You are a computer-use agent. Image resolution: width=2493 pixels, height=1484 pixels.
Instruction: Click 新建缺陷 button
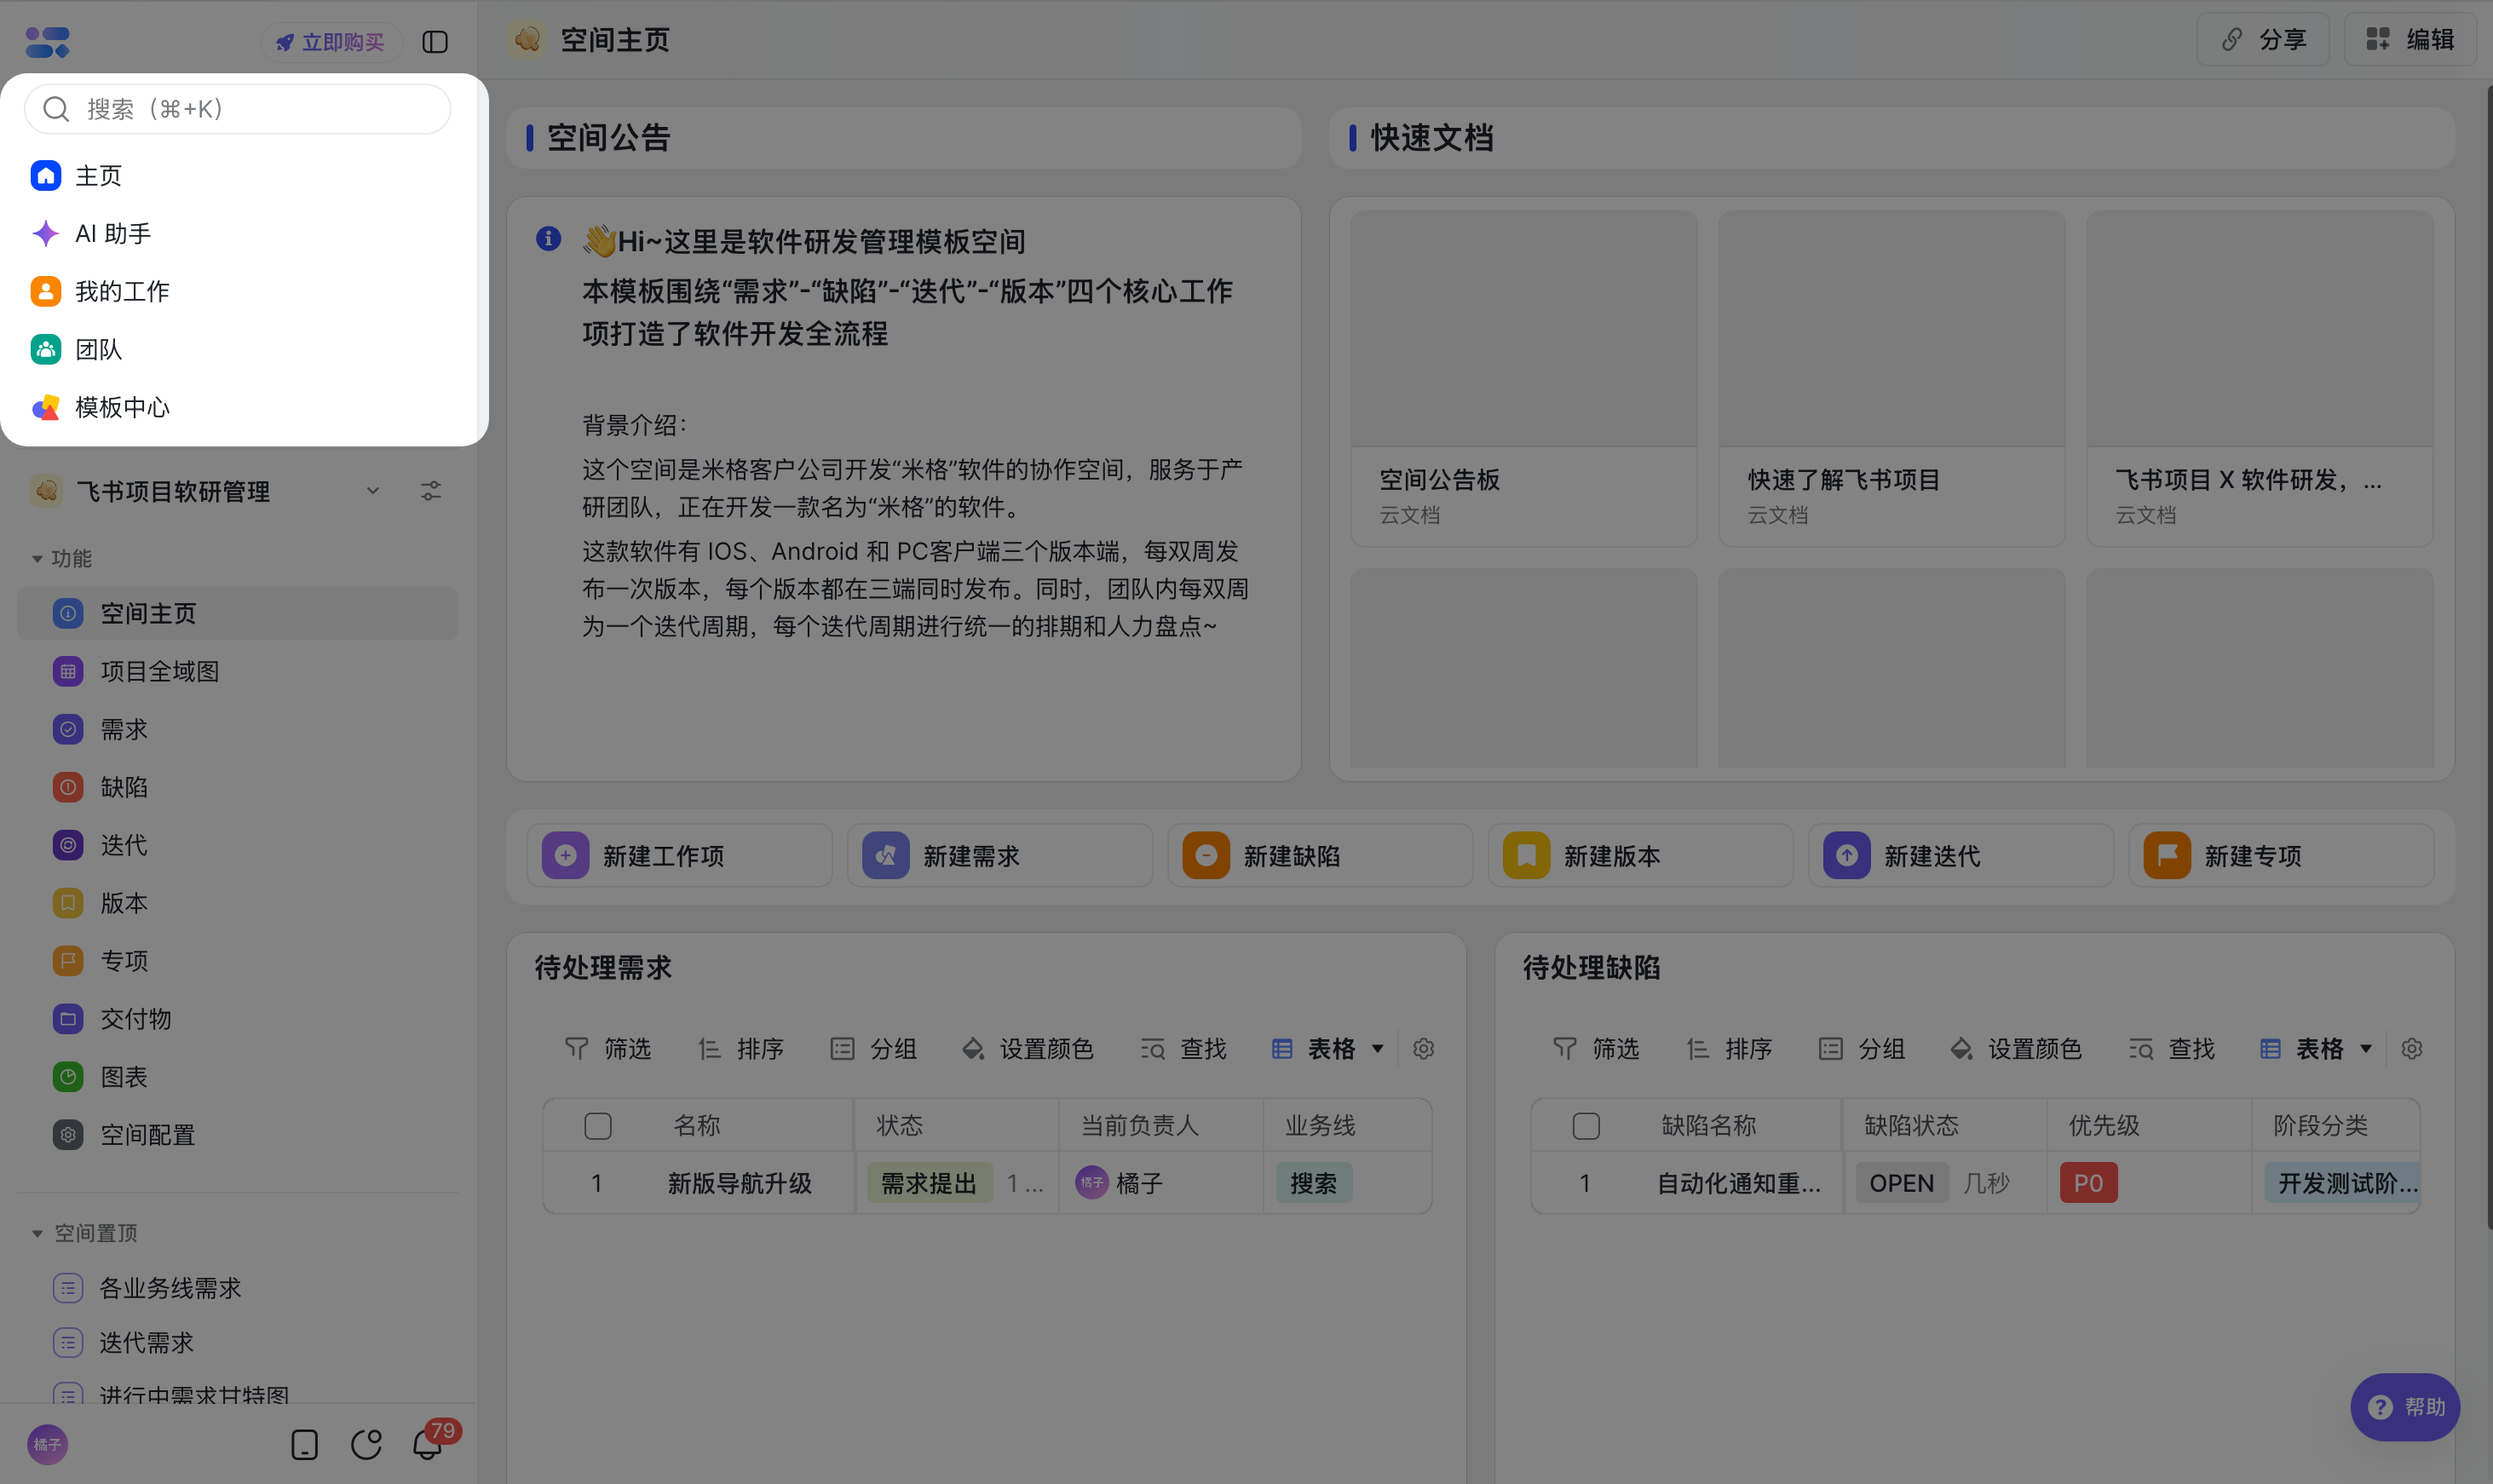[x=1320, y=857]
